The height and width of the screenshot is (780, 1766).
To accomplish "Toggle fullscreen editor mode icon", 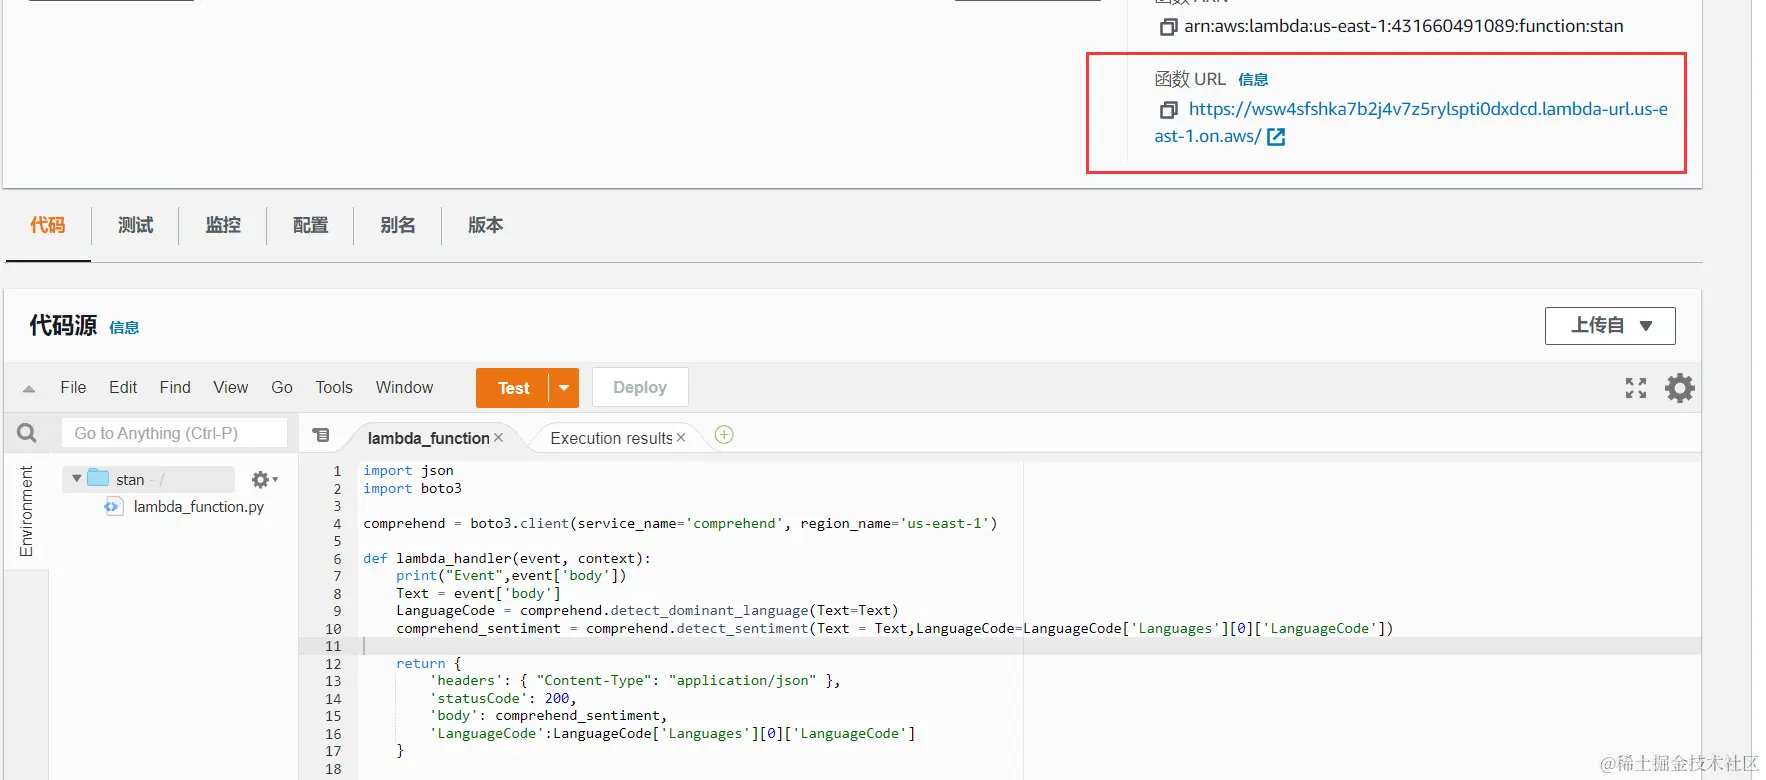I will (1636, 388).
